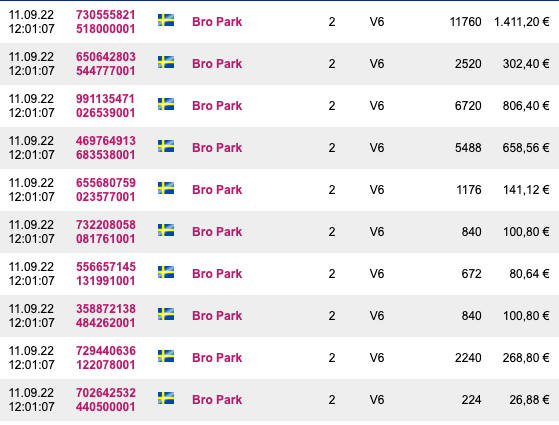Click Sweden flag in the 26,88 € row
The image size is (559, 425).
coord(166,398)
